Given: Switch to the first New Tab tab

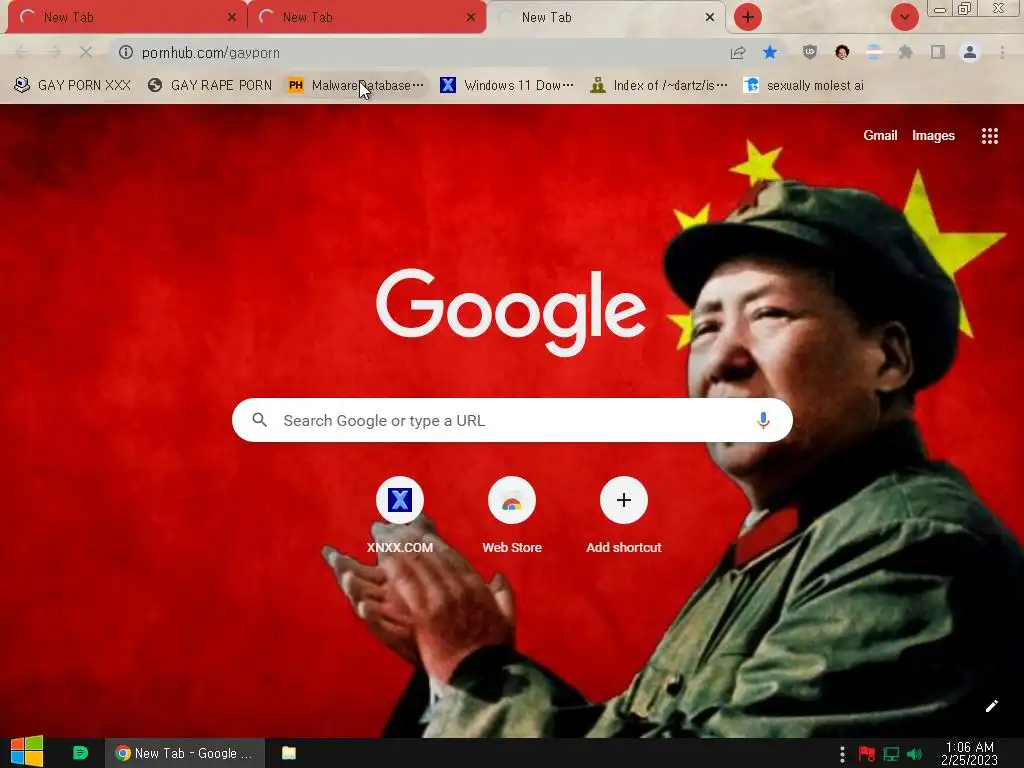Looking at the screenshot, I should coord(127,18).
